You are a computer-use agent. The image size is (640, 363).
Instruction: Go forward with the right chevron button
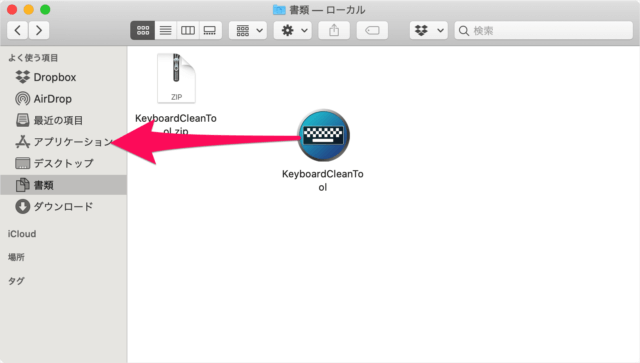pyautogui.click(x=39, y=30)
